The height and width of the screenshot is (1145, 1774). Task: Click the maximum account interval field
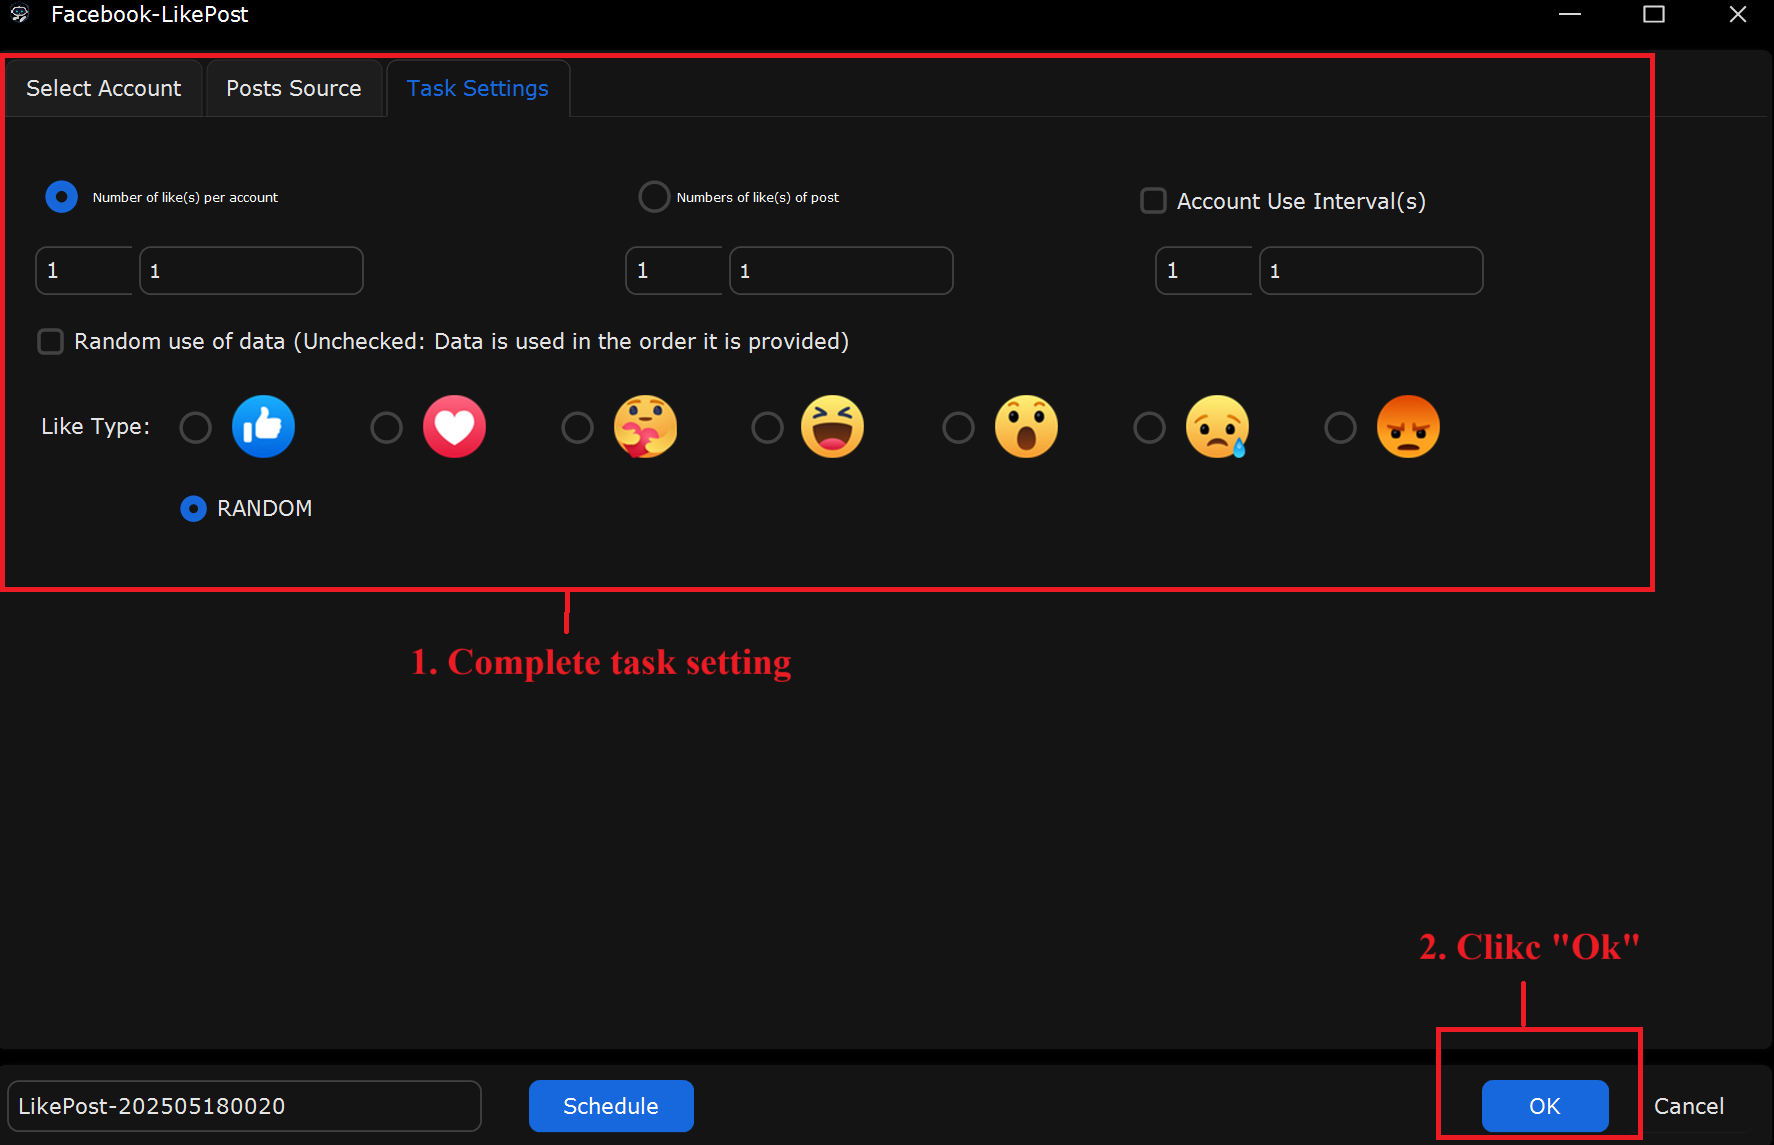(x=1371, y=271)
